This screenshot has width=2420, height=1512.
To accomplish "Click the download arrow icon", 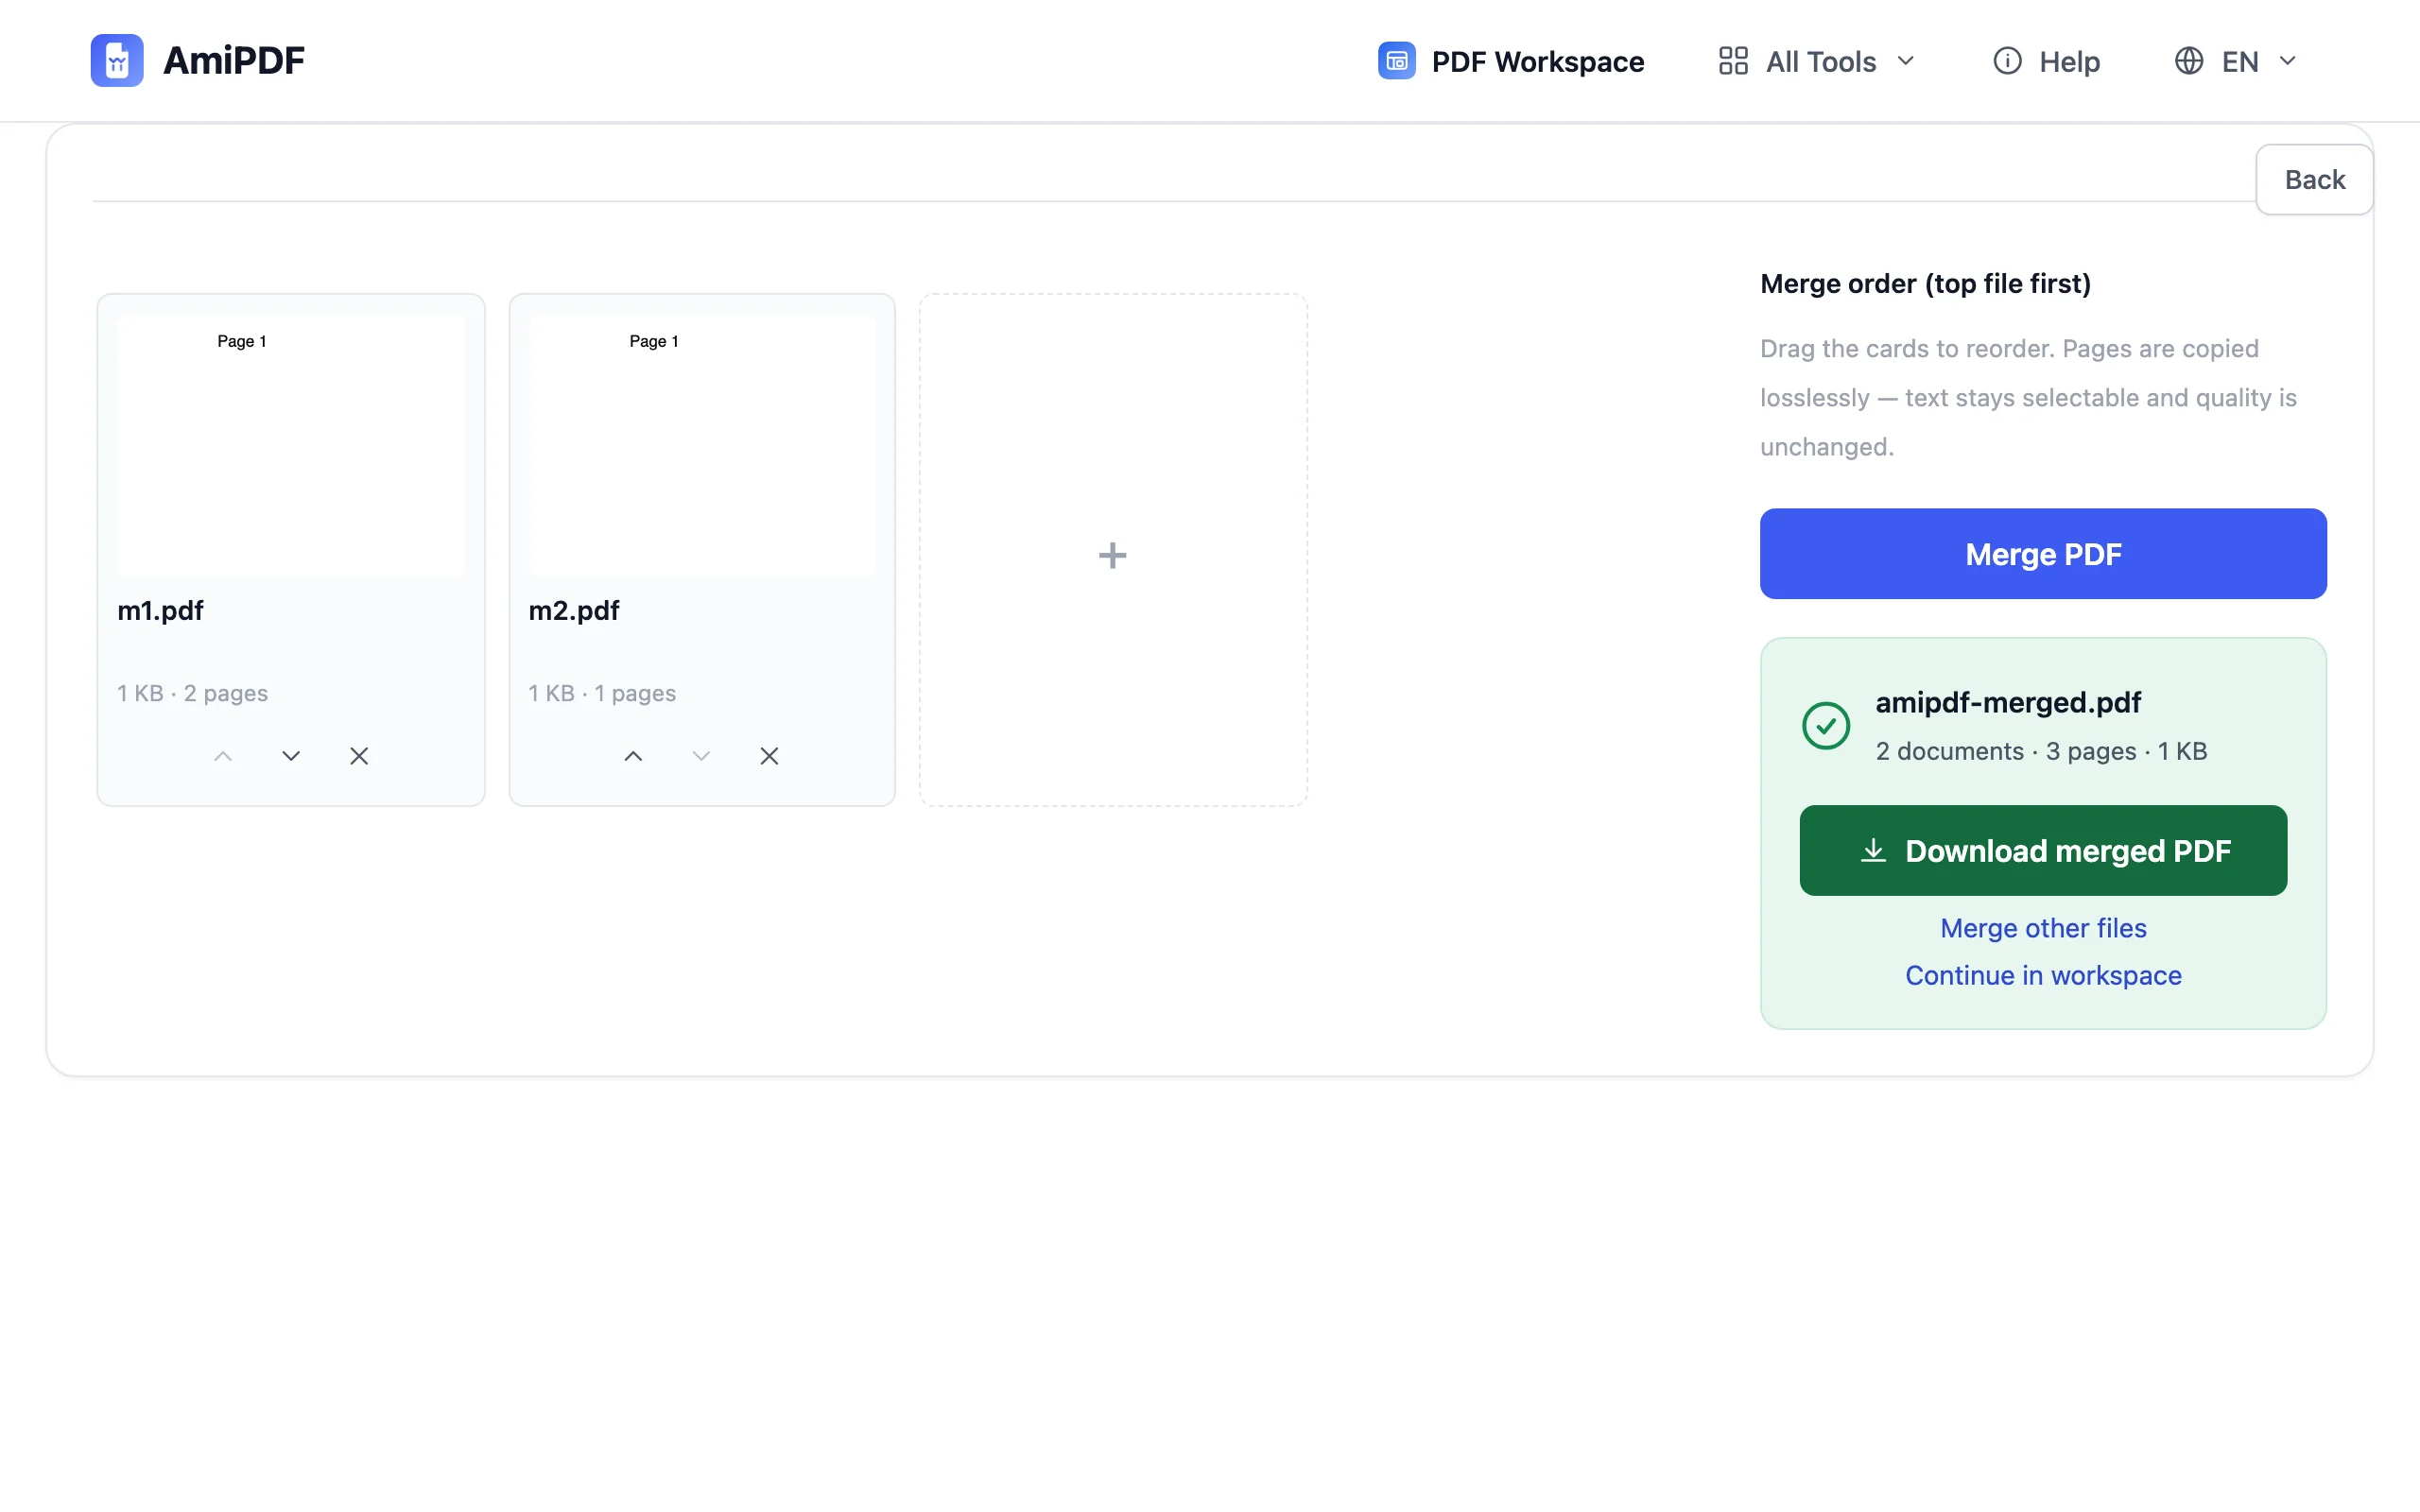I will (x=1873, y=851).
